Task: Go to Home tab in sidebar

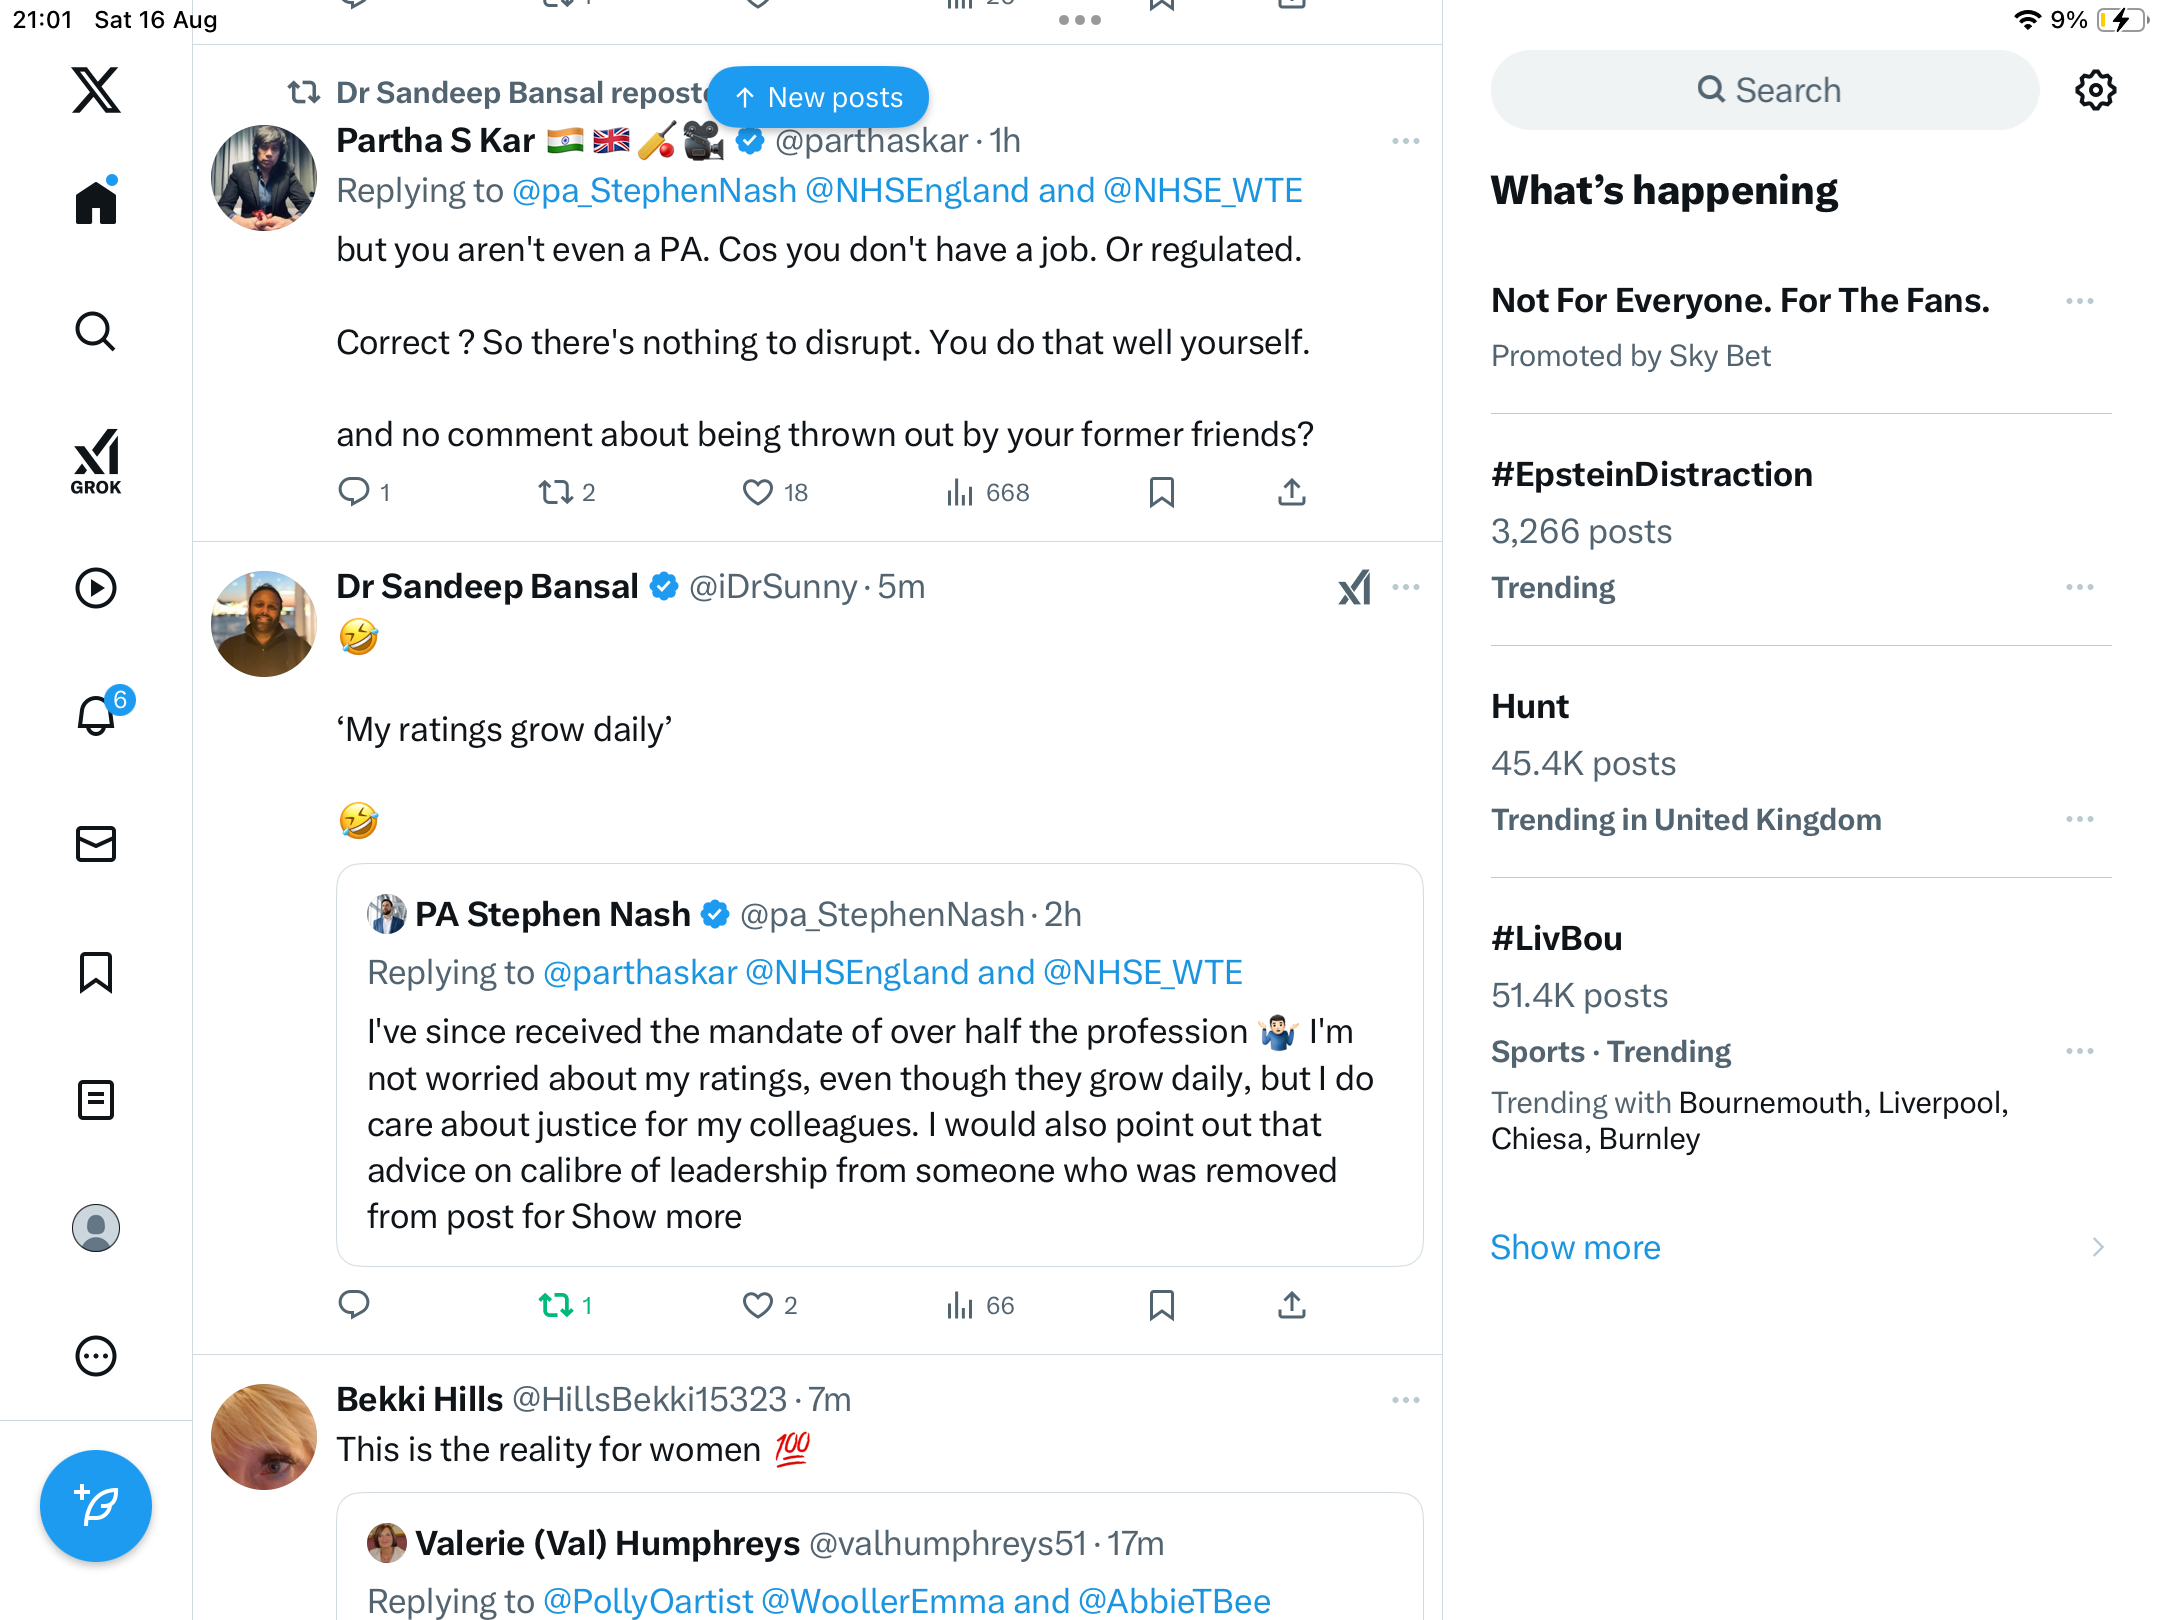Action: [96, 203]
